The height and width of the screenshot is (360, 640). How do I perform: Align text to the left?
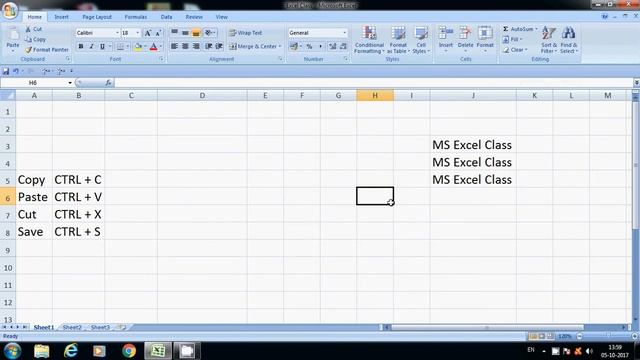click(x=174, y=46)
